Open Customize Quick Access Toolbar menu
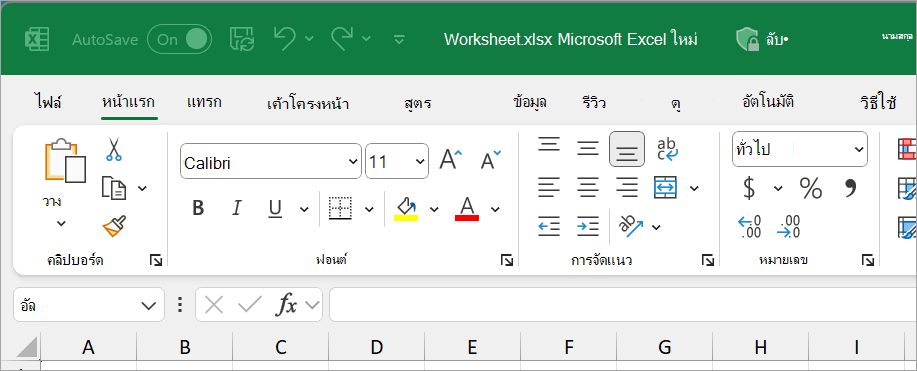This screenshot has height=371, width=917. click(399, 39)
